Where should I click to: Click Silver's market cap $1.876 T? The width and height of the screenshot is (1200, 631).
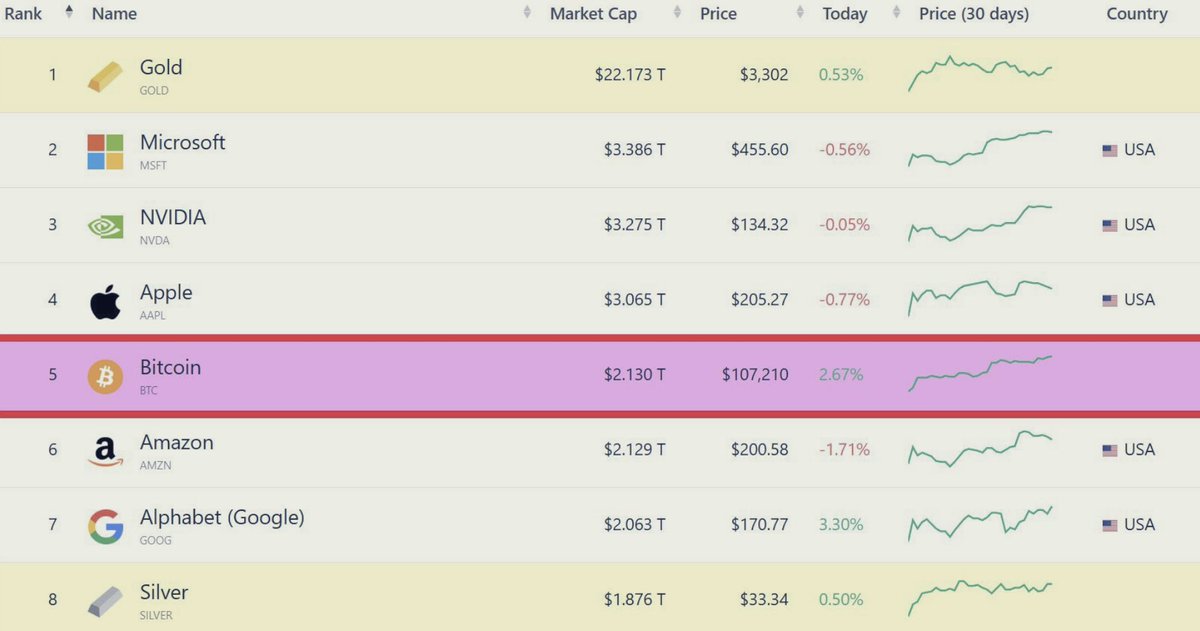point(634,600)
